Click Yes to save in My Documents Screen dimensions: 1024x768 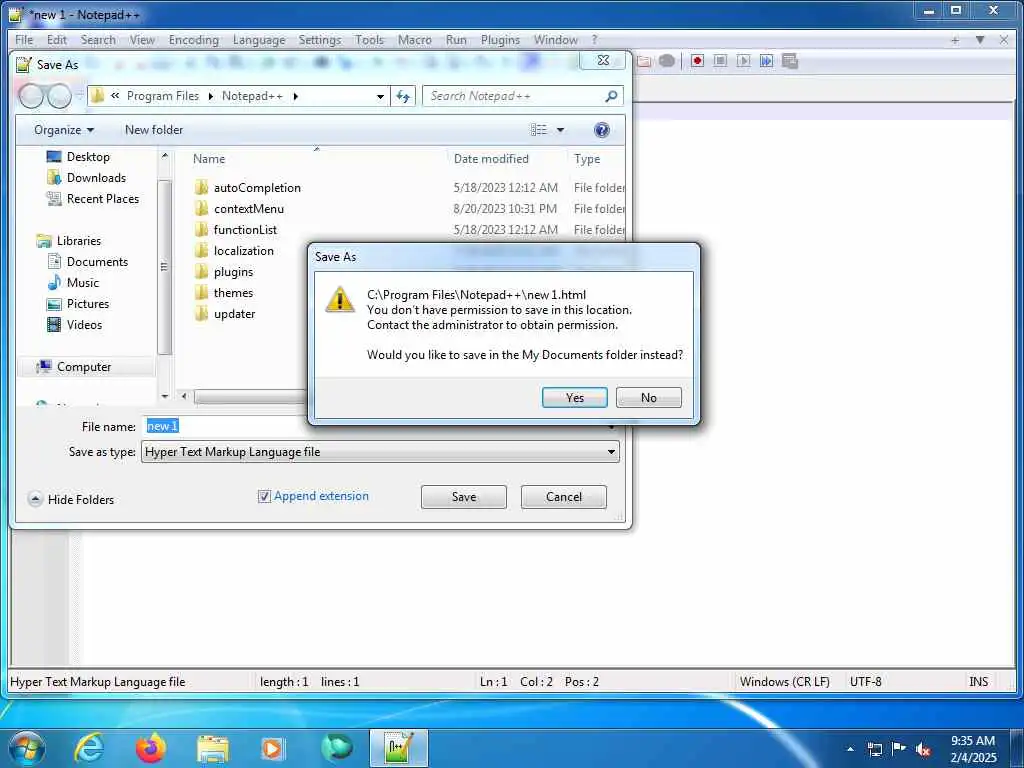(575, 398)
